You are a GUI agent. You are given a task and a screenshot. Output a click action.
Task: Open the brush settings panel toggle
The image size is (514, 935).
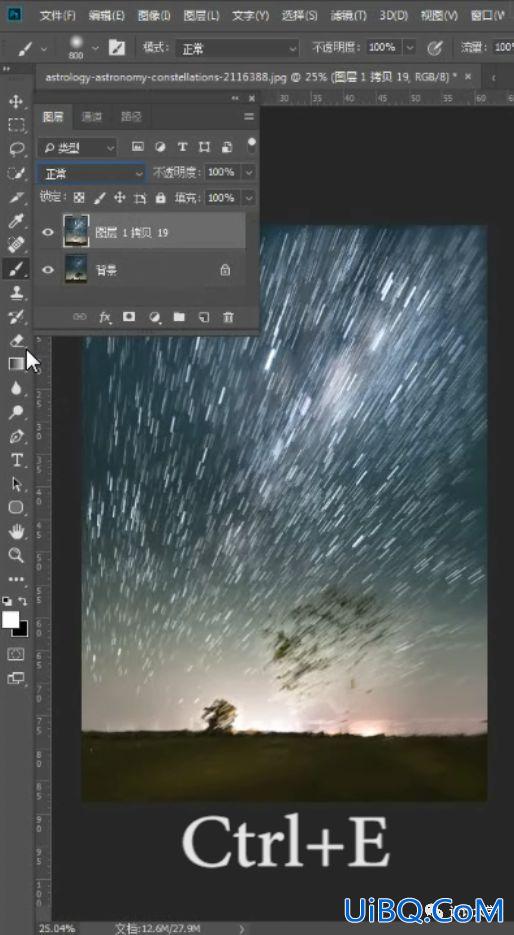point(116,48)
